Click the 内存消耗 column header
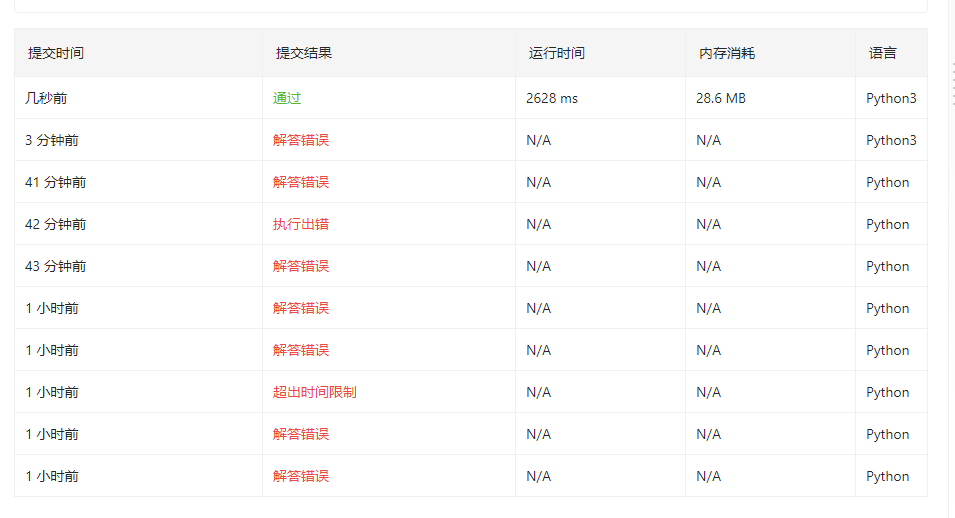Viewport: 955px width, 518px height. click(727, 53)
